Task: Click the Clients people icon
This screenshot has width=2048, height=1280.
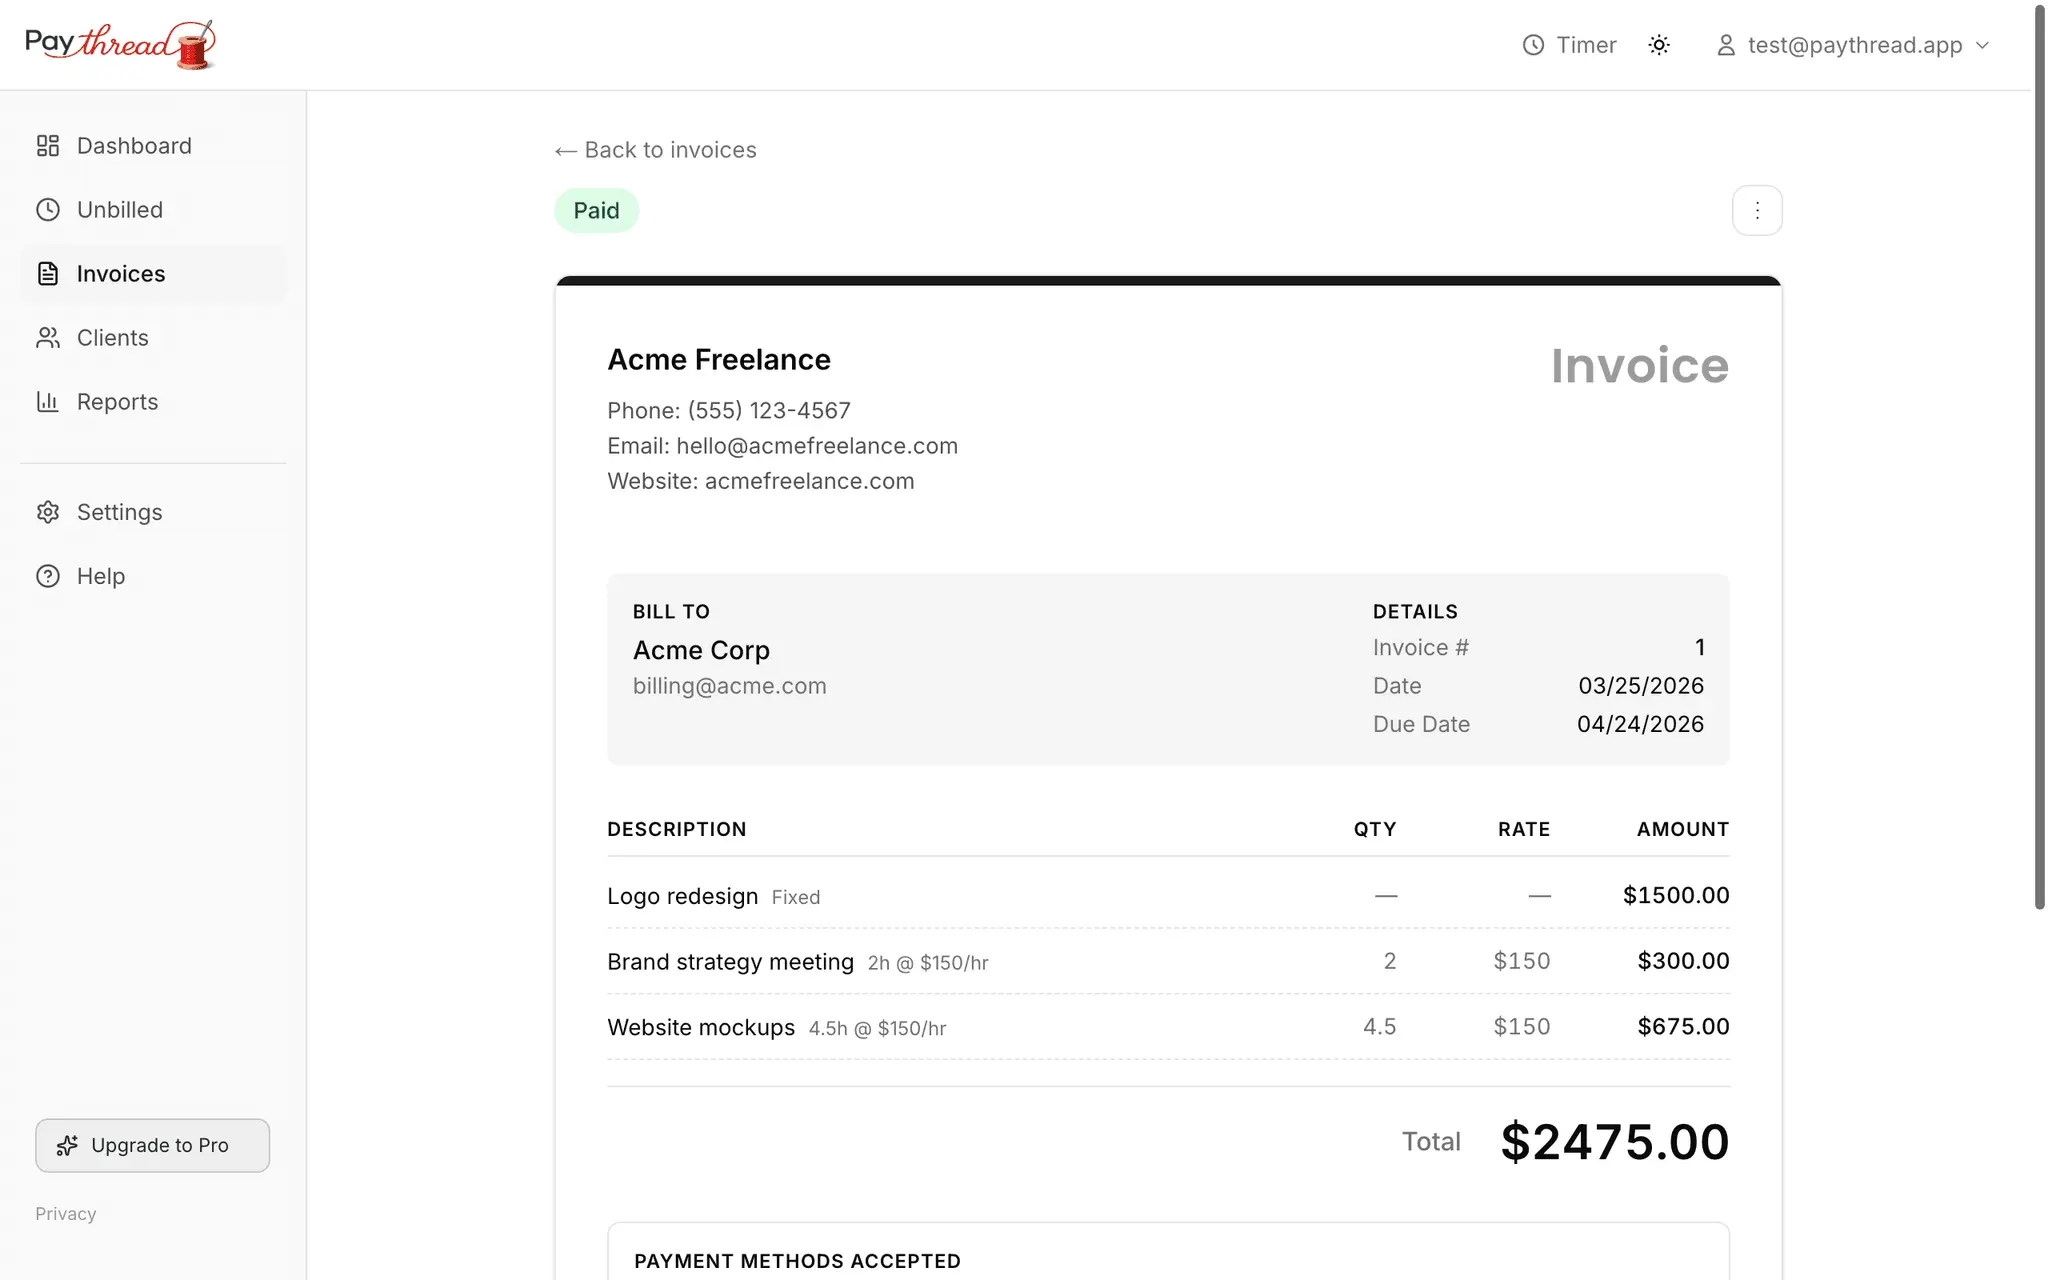Action: [x=48, y=338]
